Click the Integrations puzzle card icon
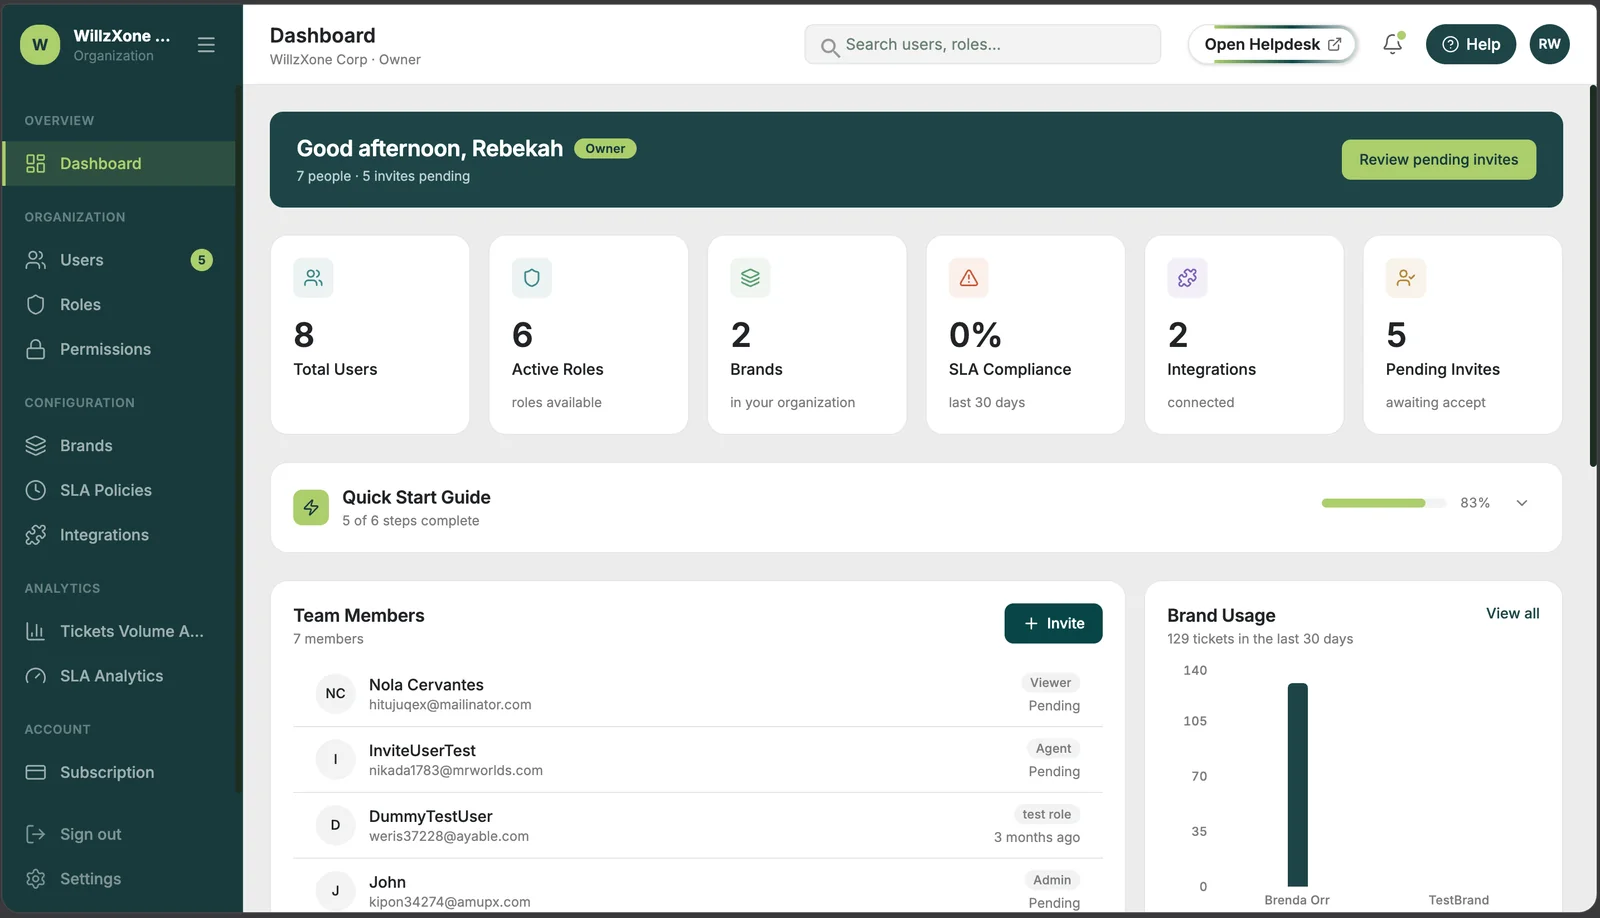 (x=1187, y=278)
